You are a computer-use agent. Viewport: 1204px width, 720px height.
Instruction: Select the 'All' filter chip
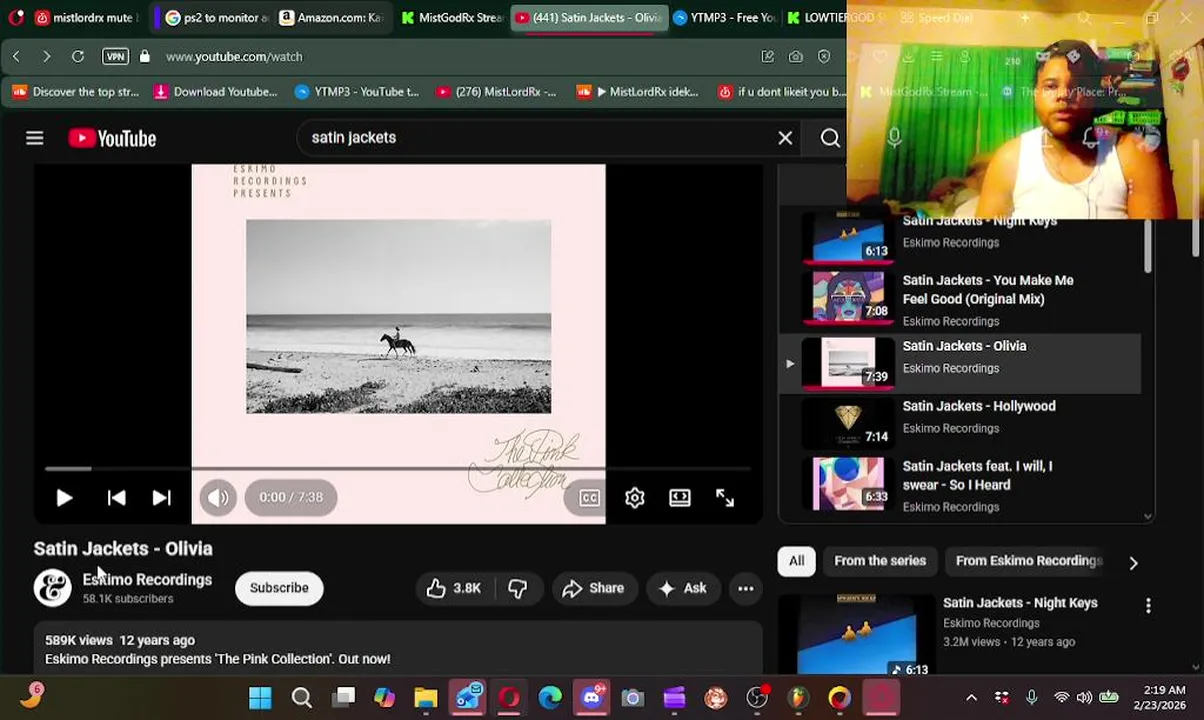796,561
